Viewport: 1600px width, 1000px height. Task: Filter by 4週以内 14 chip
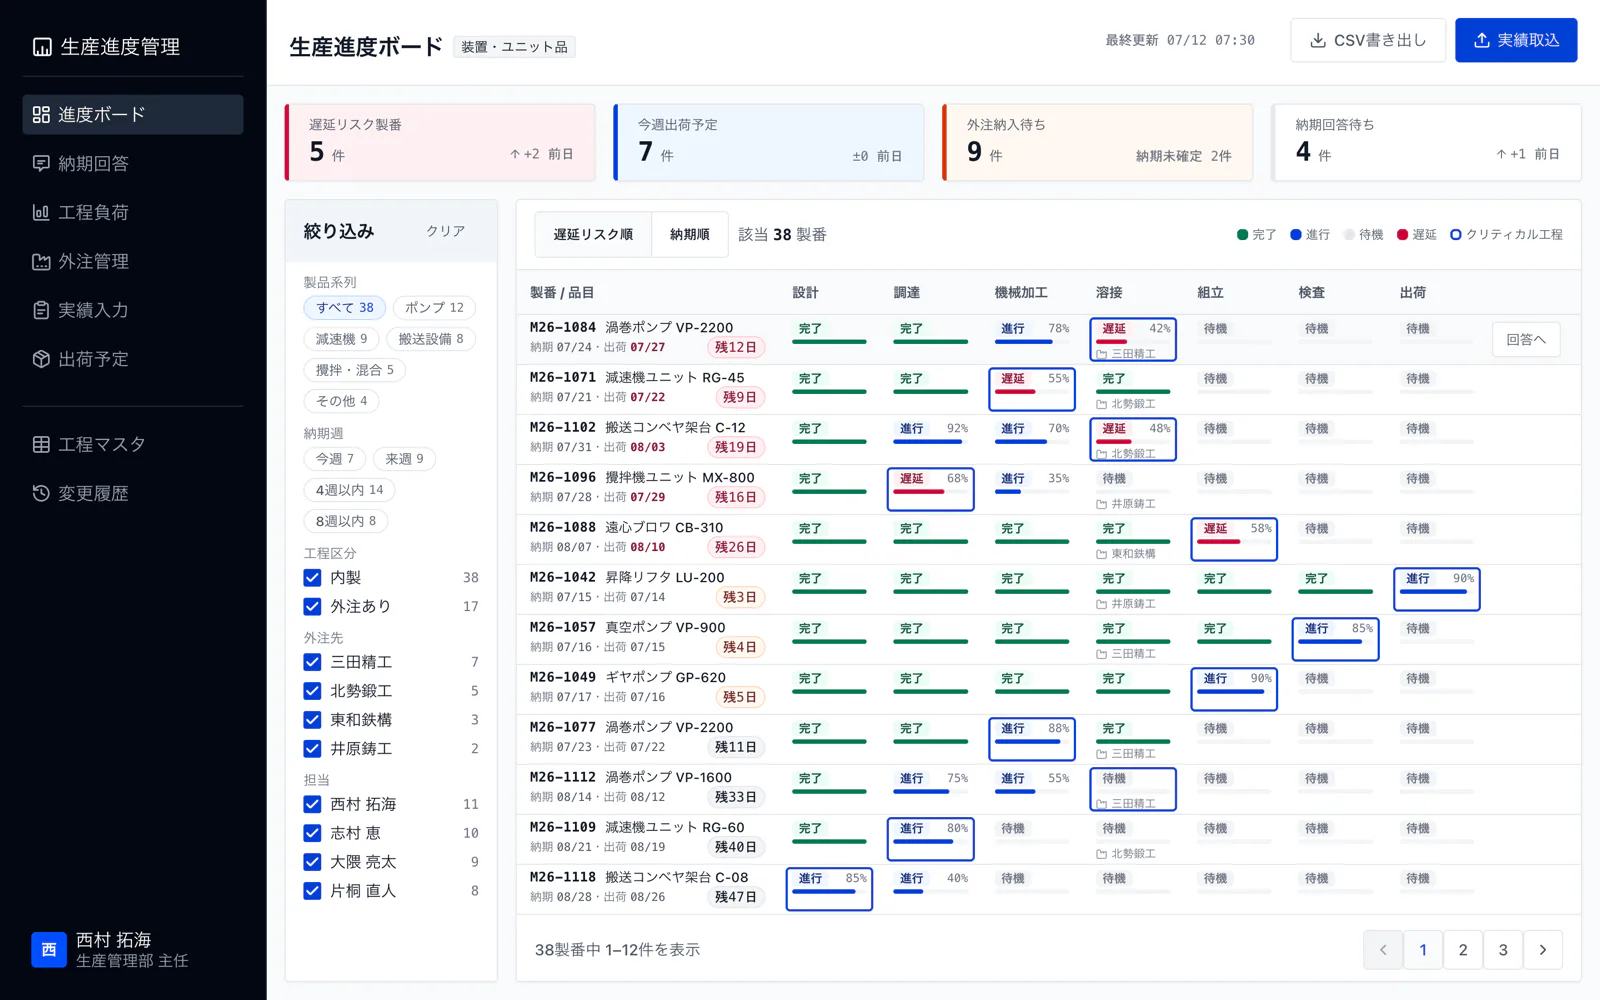click(x=350, y=490)
